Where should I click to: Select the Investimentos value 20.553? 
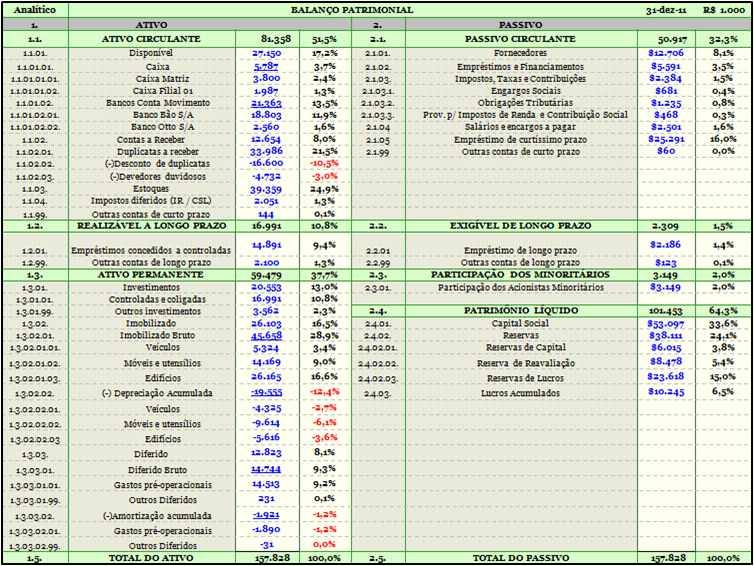pos(266,287)
